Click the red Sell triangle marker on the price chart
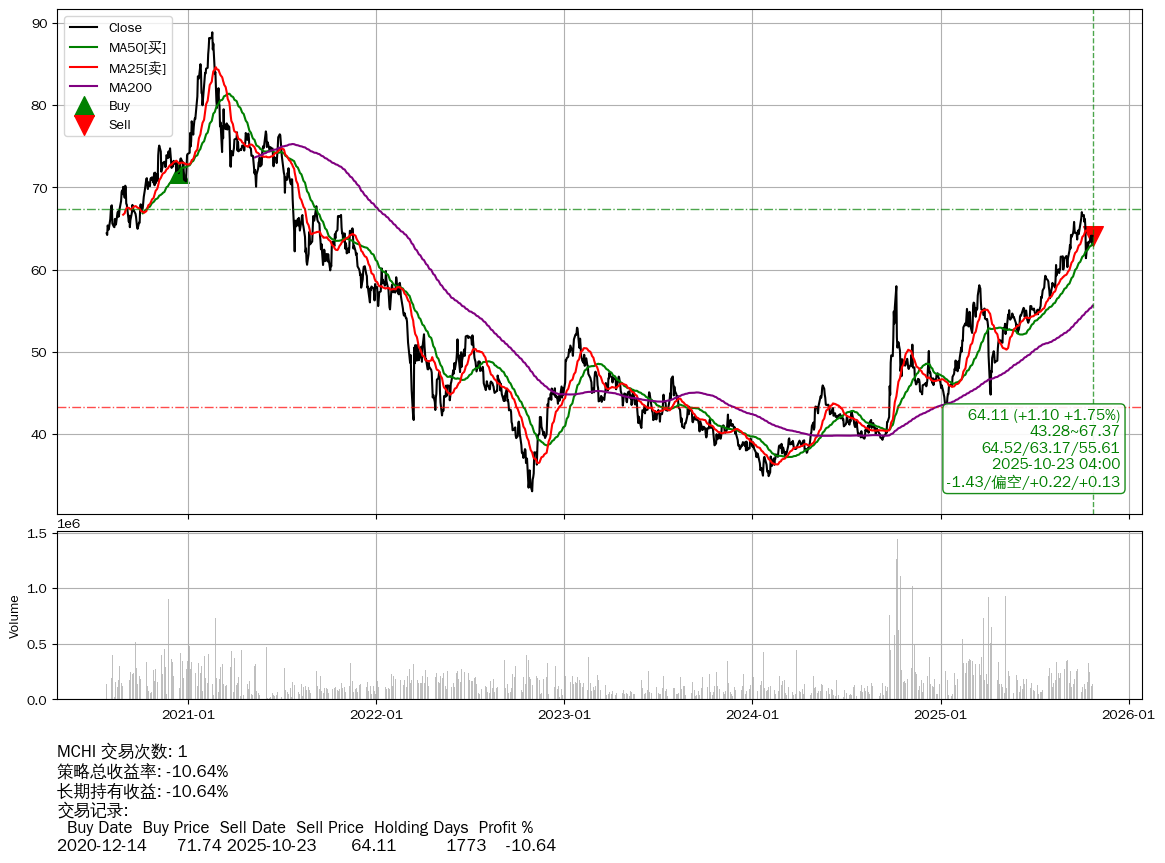 click(1093, 236)
